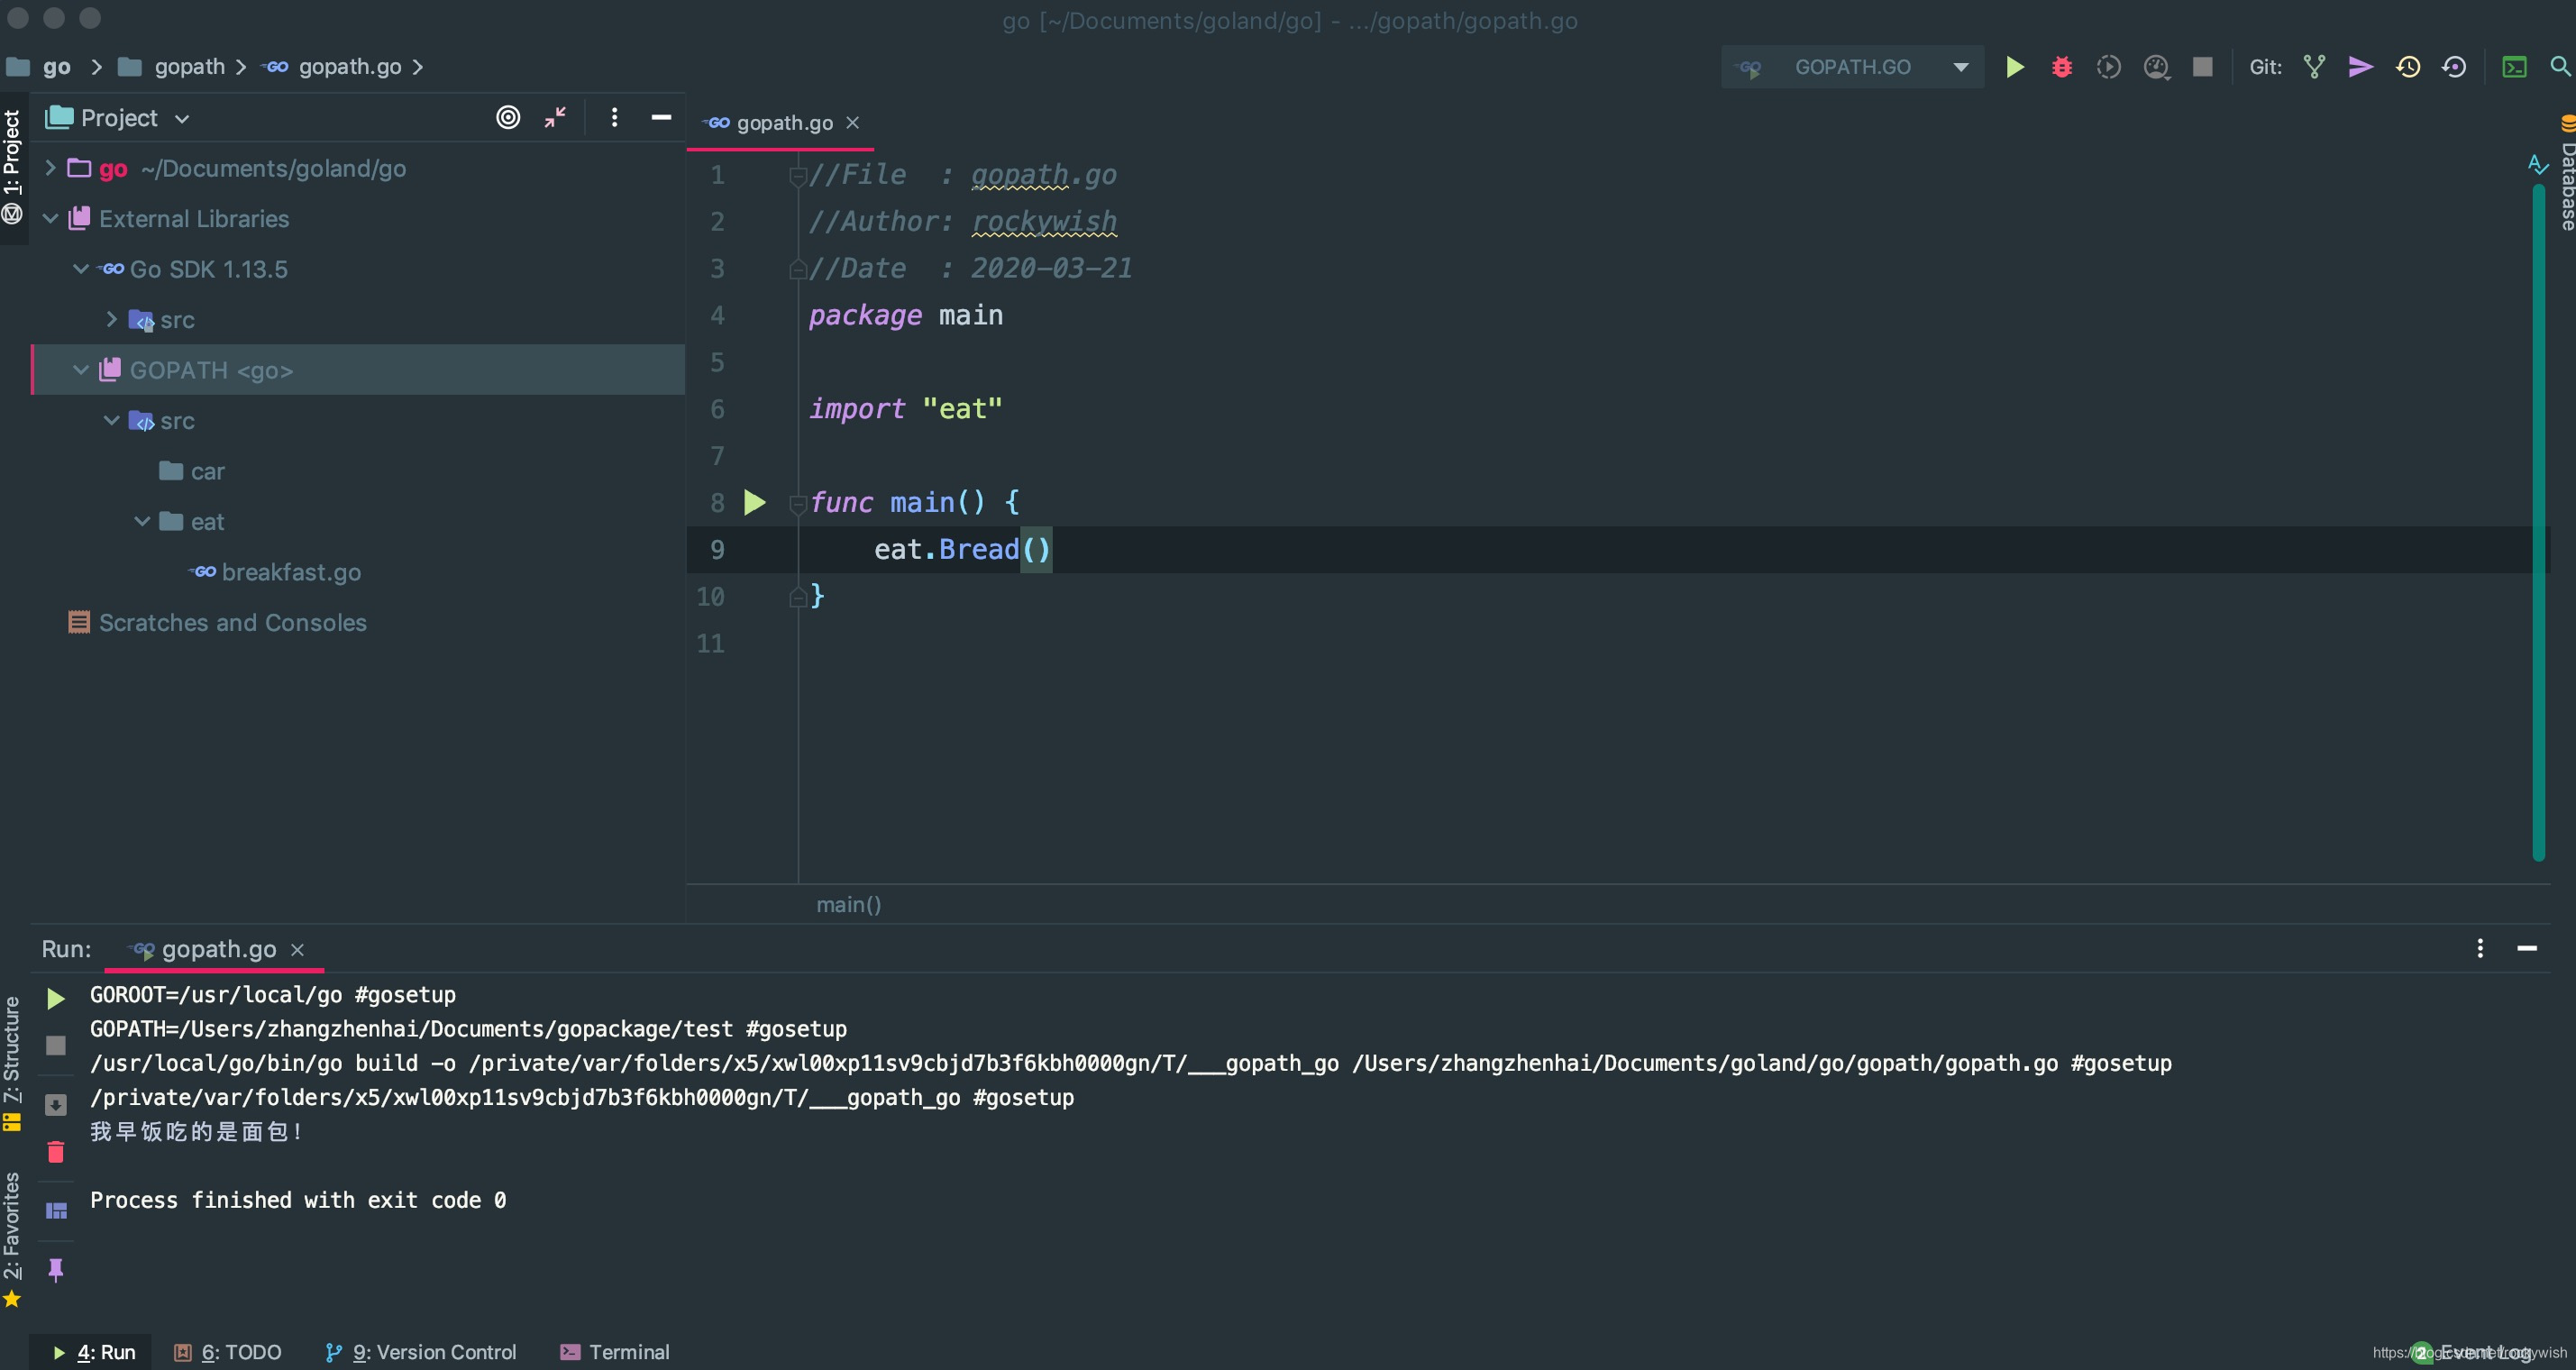Click the Git Rollback revert icon

coord(2454,67)
